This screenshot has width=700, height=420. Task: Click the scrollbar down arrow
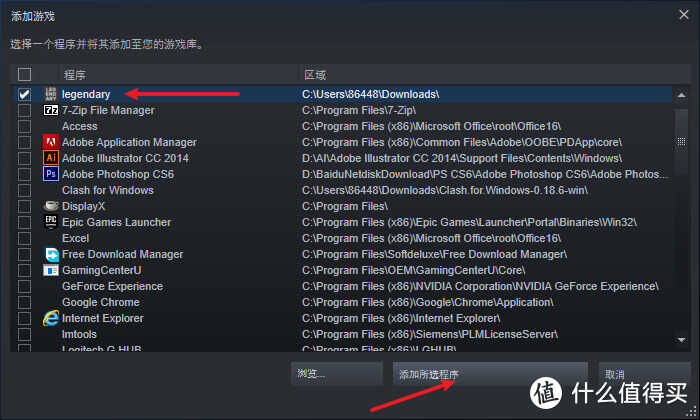point(681,340)
